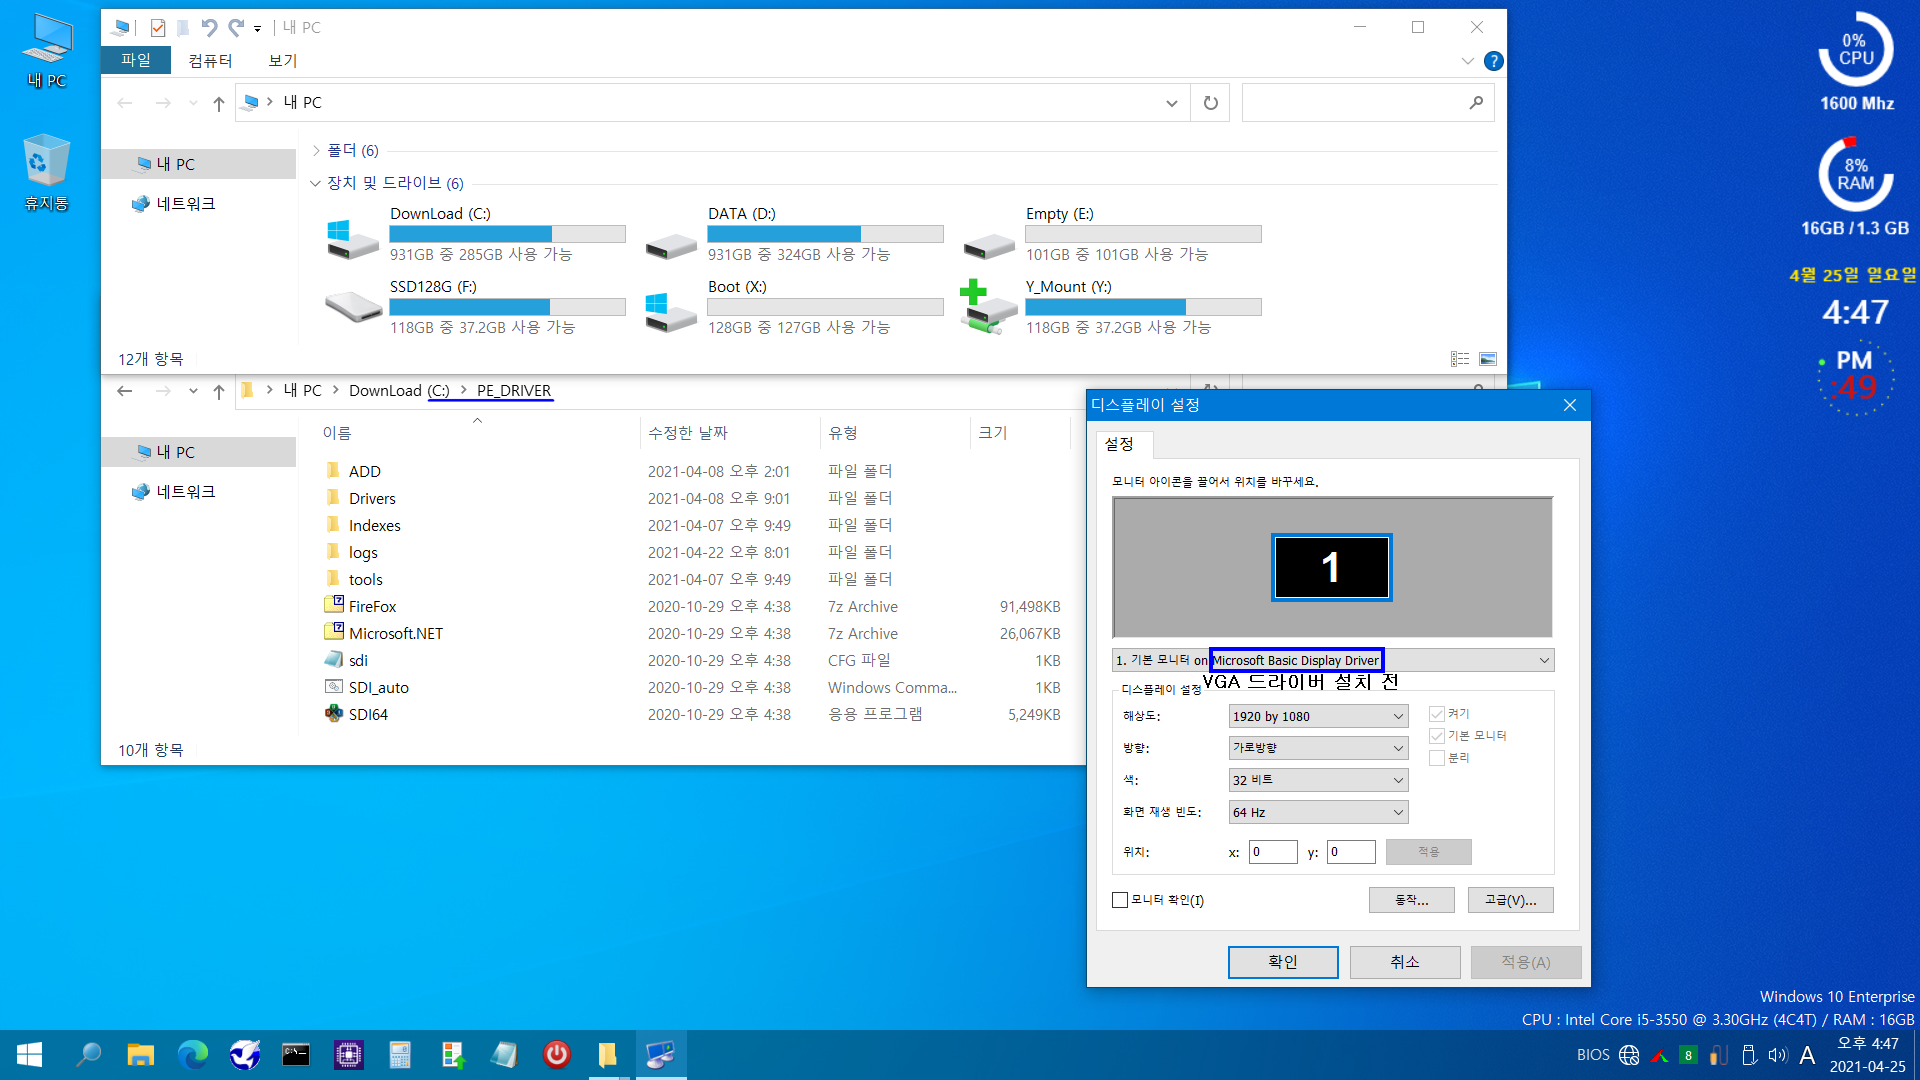Image resolution: width=1920 pixels, height=1080 pixels.
Task: Switch to large icons view in 내 PC window
Action: click(1488, 359)
